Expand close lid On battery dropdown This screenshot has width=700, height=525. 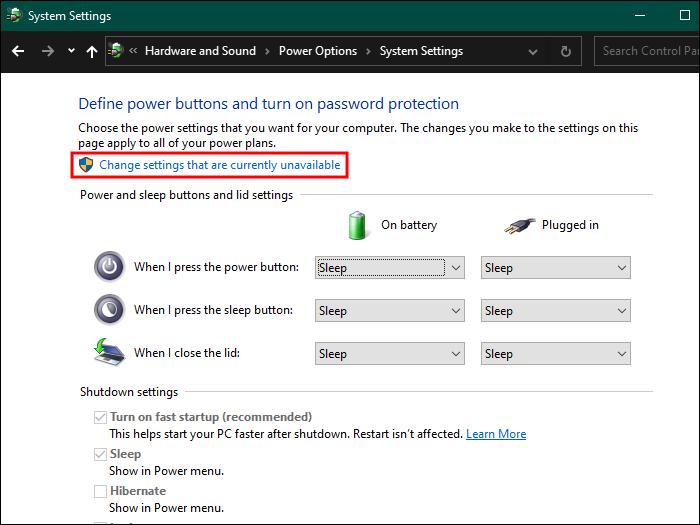coord(390,353)
